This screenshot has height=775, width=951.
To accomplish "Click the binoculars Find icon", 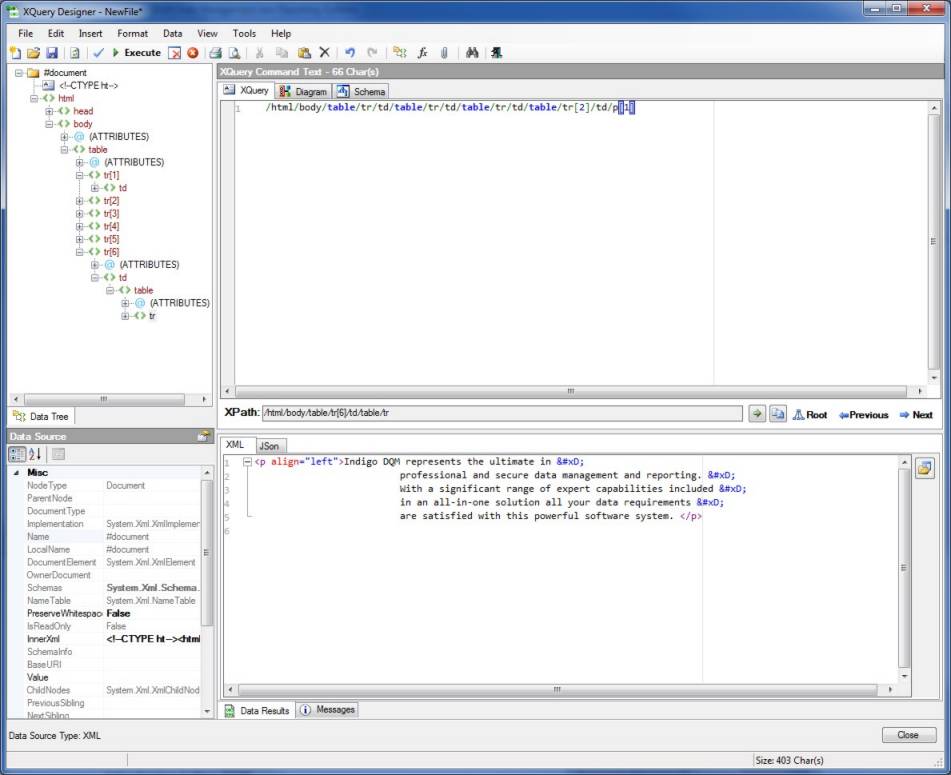I will pyautogui.click(x=473, y=53).
